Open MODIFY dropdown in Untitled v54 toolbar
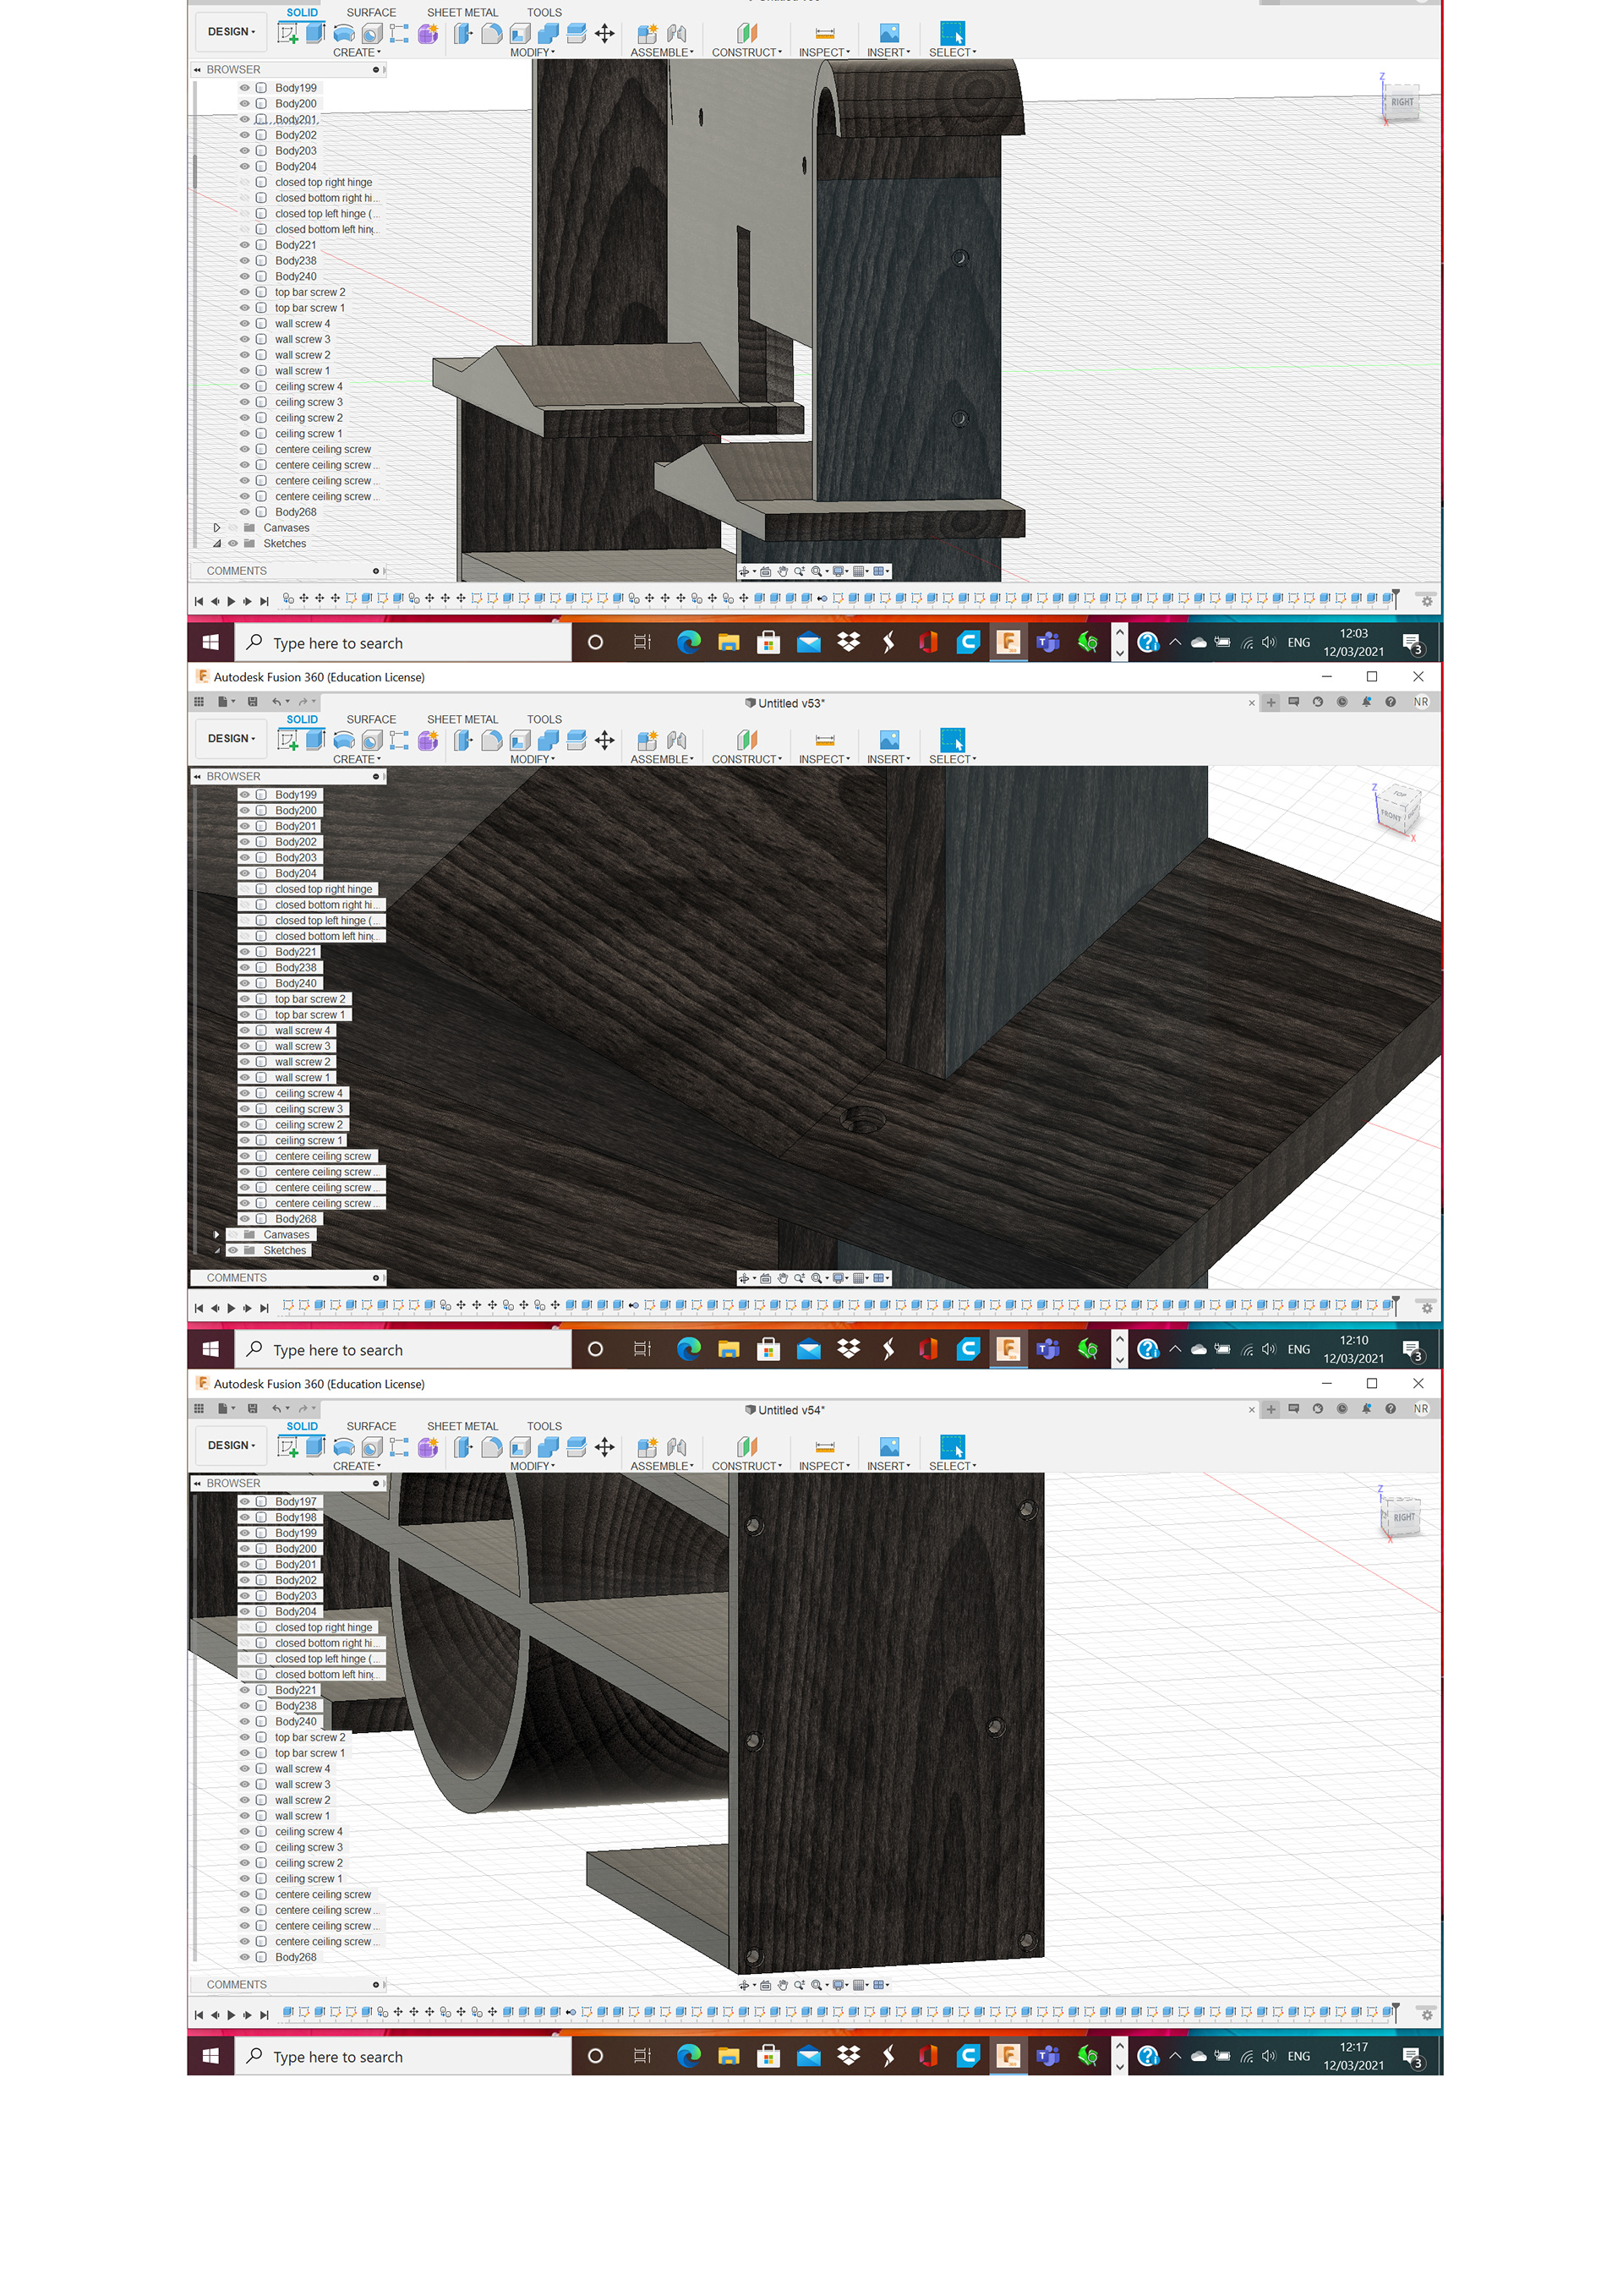This screenshot has width=1623, height=2296. (x=532, y=1467)
